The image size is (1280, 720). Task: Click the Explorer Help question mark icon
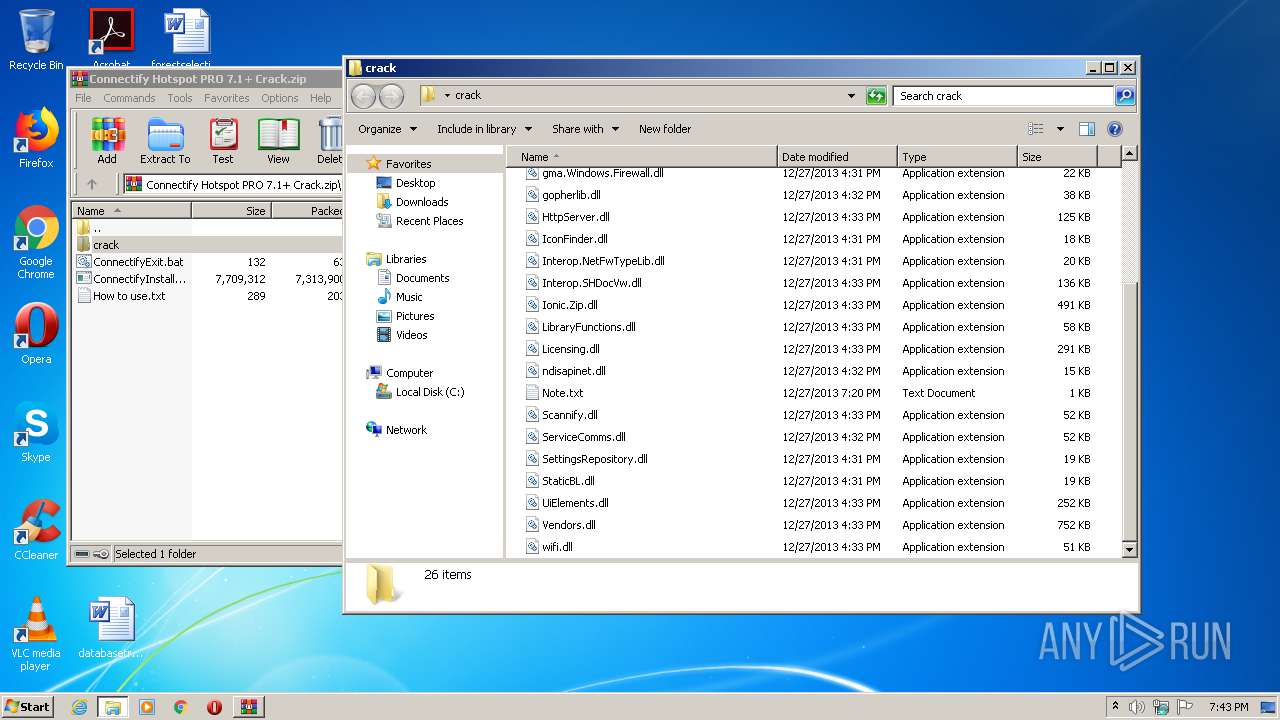click(x=1115, y=129)
